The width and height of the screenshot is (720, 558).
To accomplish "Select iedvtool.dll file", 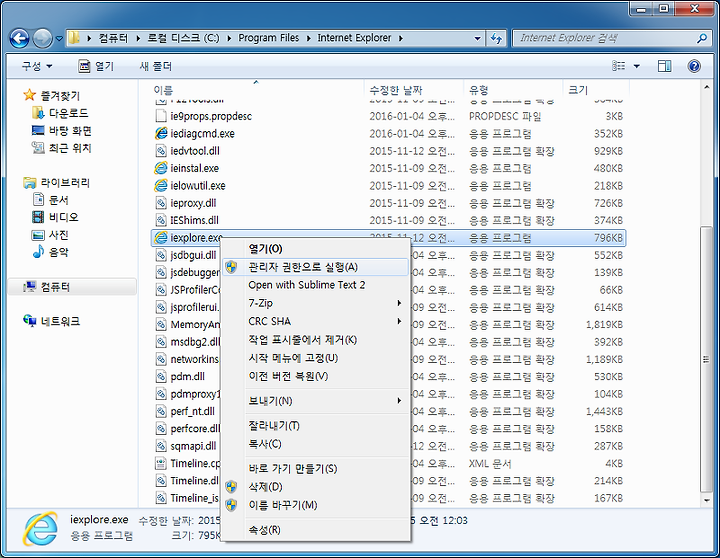I will point(195,151).
